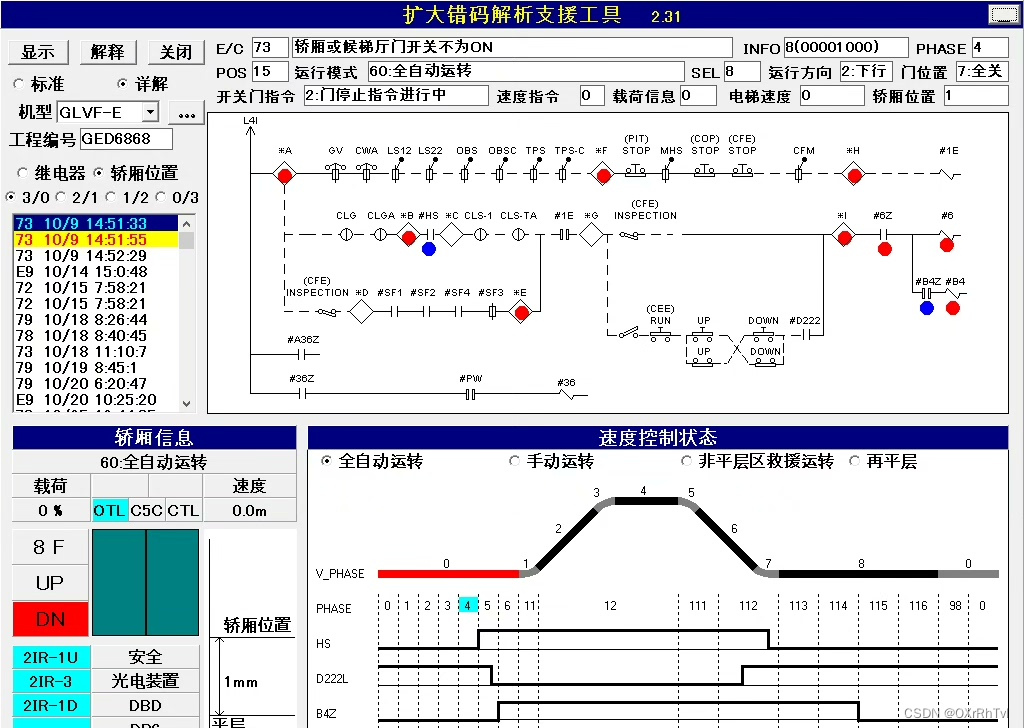
Task: Click the *H red diamond node
Action: point(854,174)
